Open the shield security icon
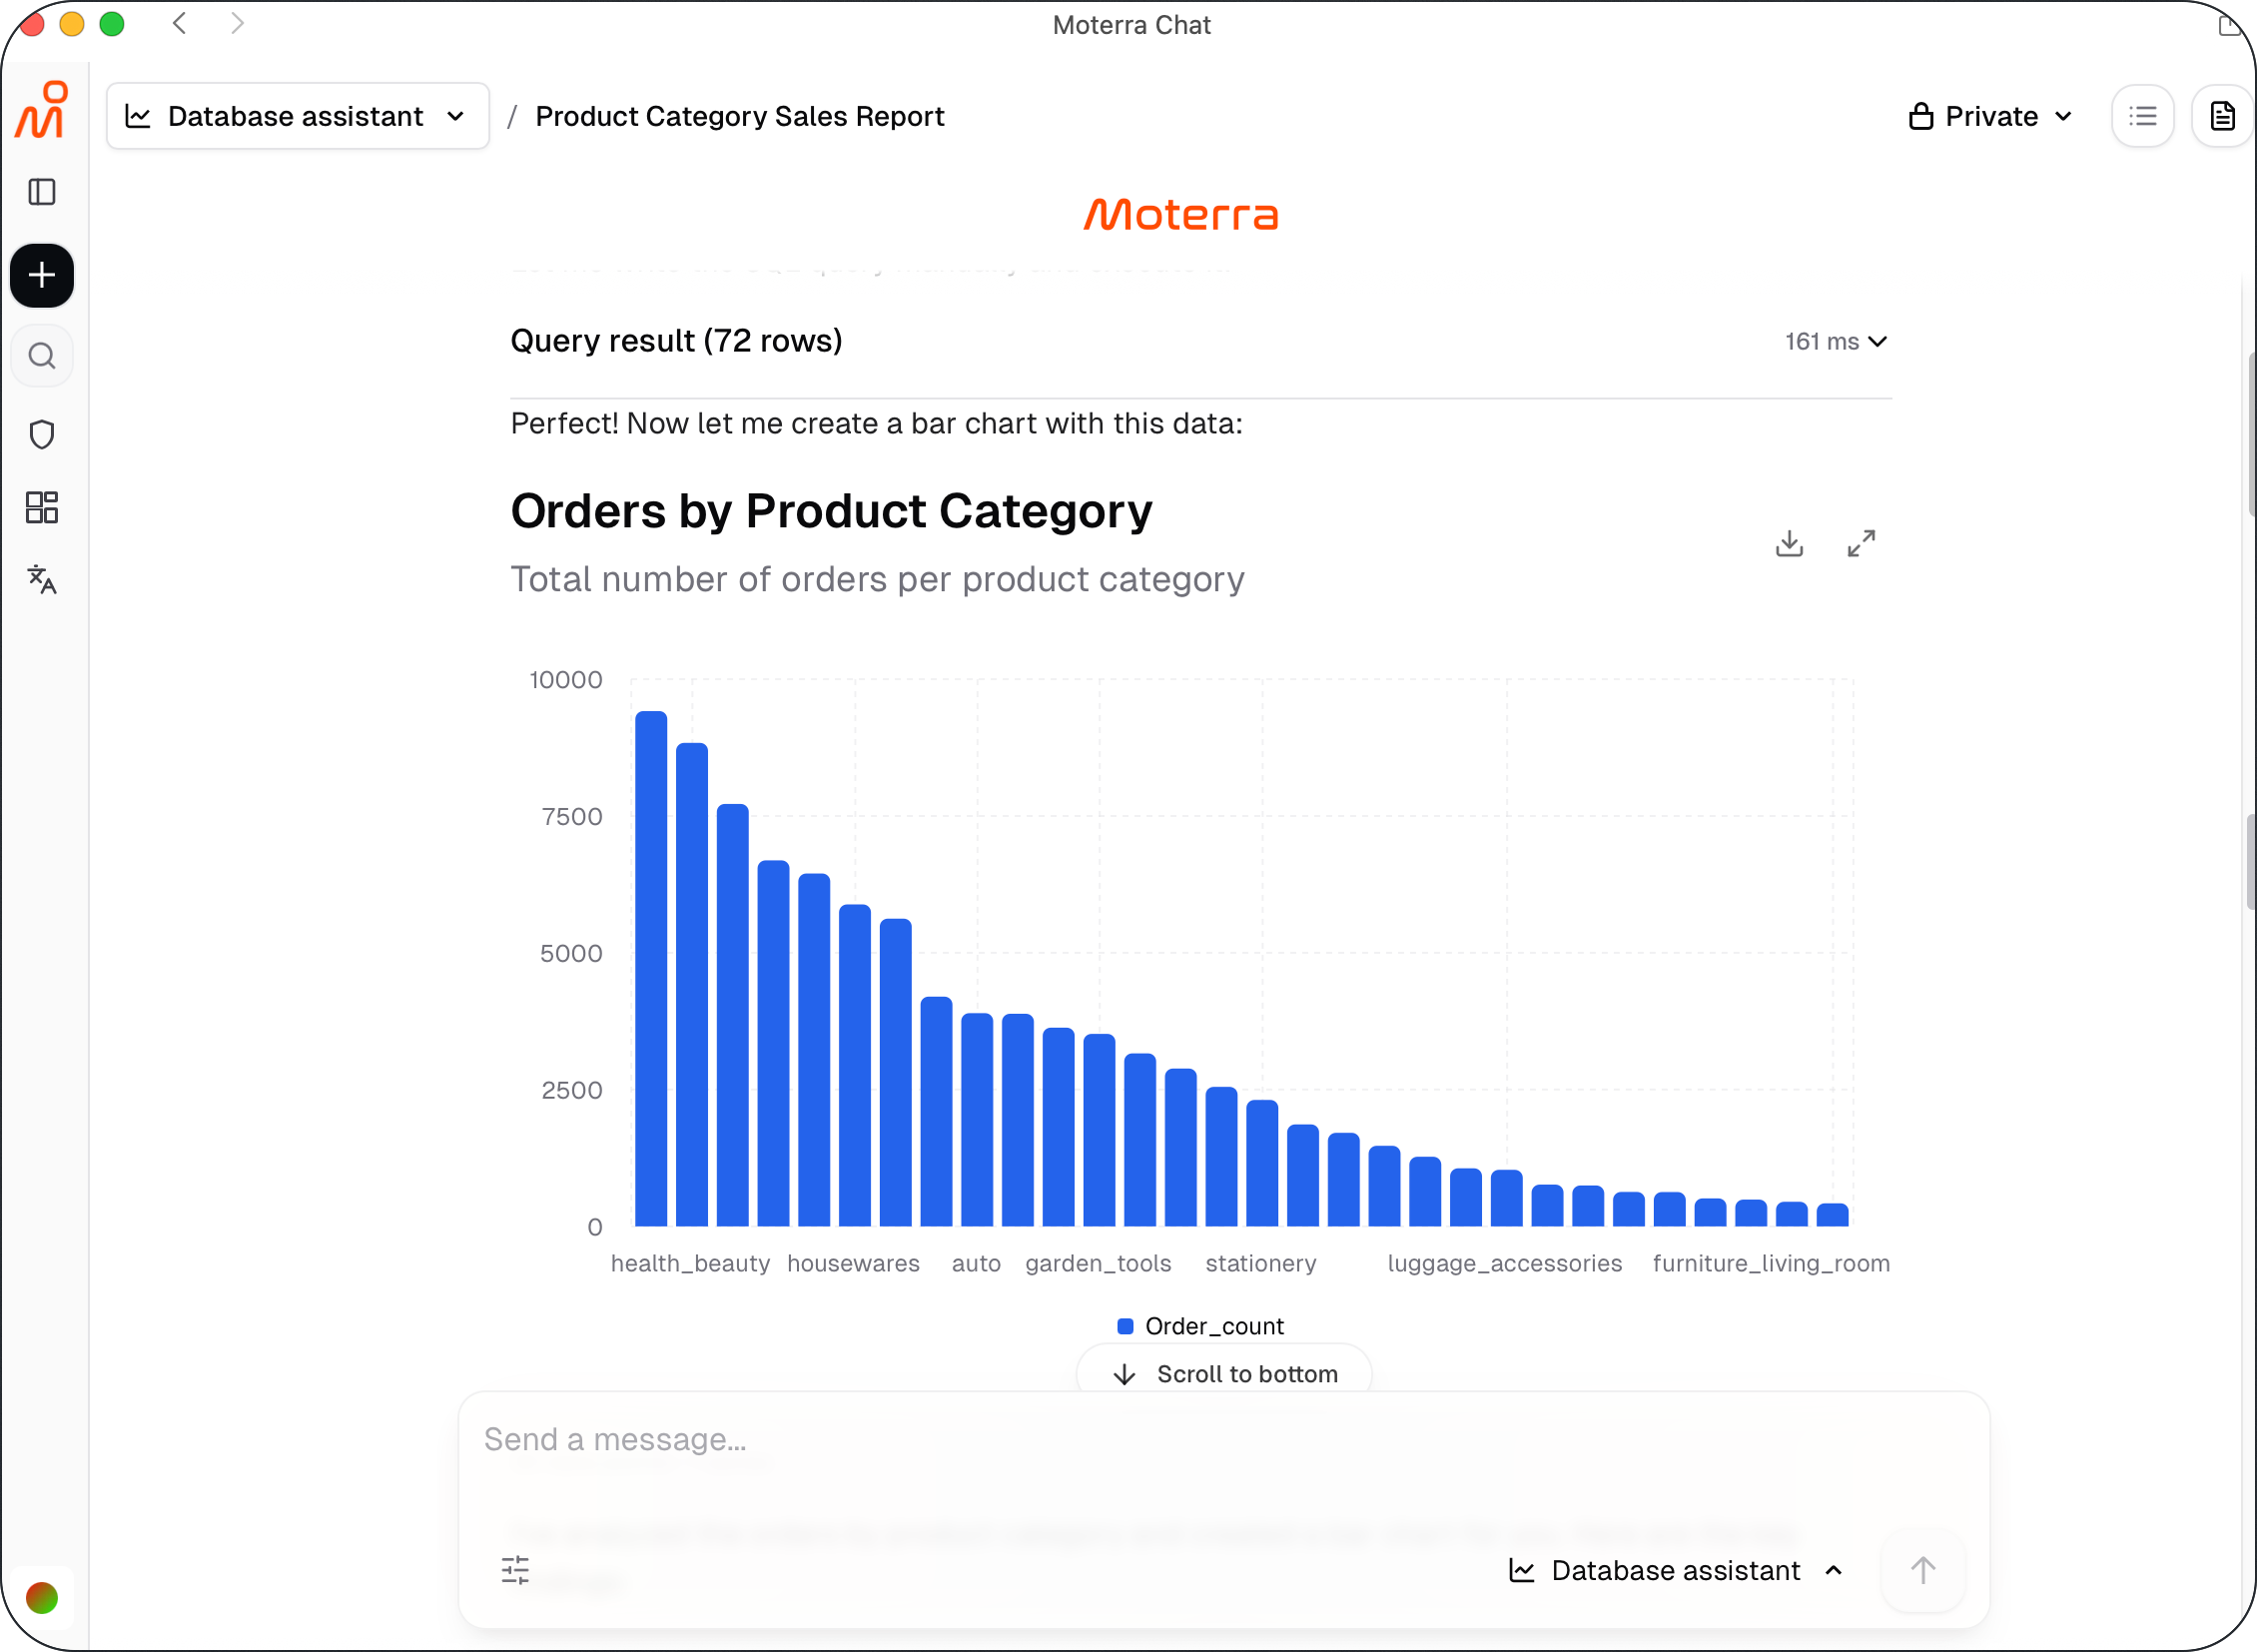Image resolution: width=2257 pixels, height=1652 pixels. coord(42,435)
